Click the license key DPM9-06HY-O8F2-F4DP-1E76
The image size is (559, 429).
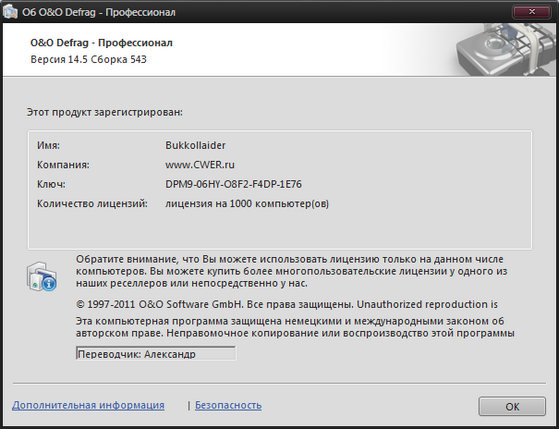click(x=234, y=184)
